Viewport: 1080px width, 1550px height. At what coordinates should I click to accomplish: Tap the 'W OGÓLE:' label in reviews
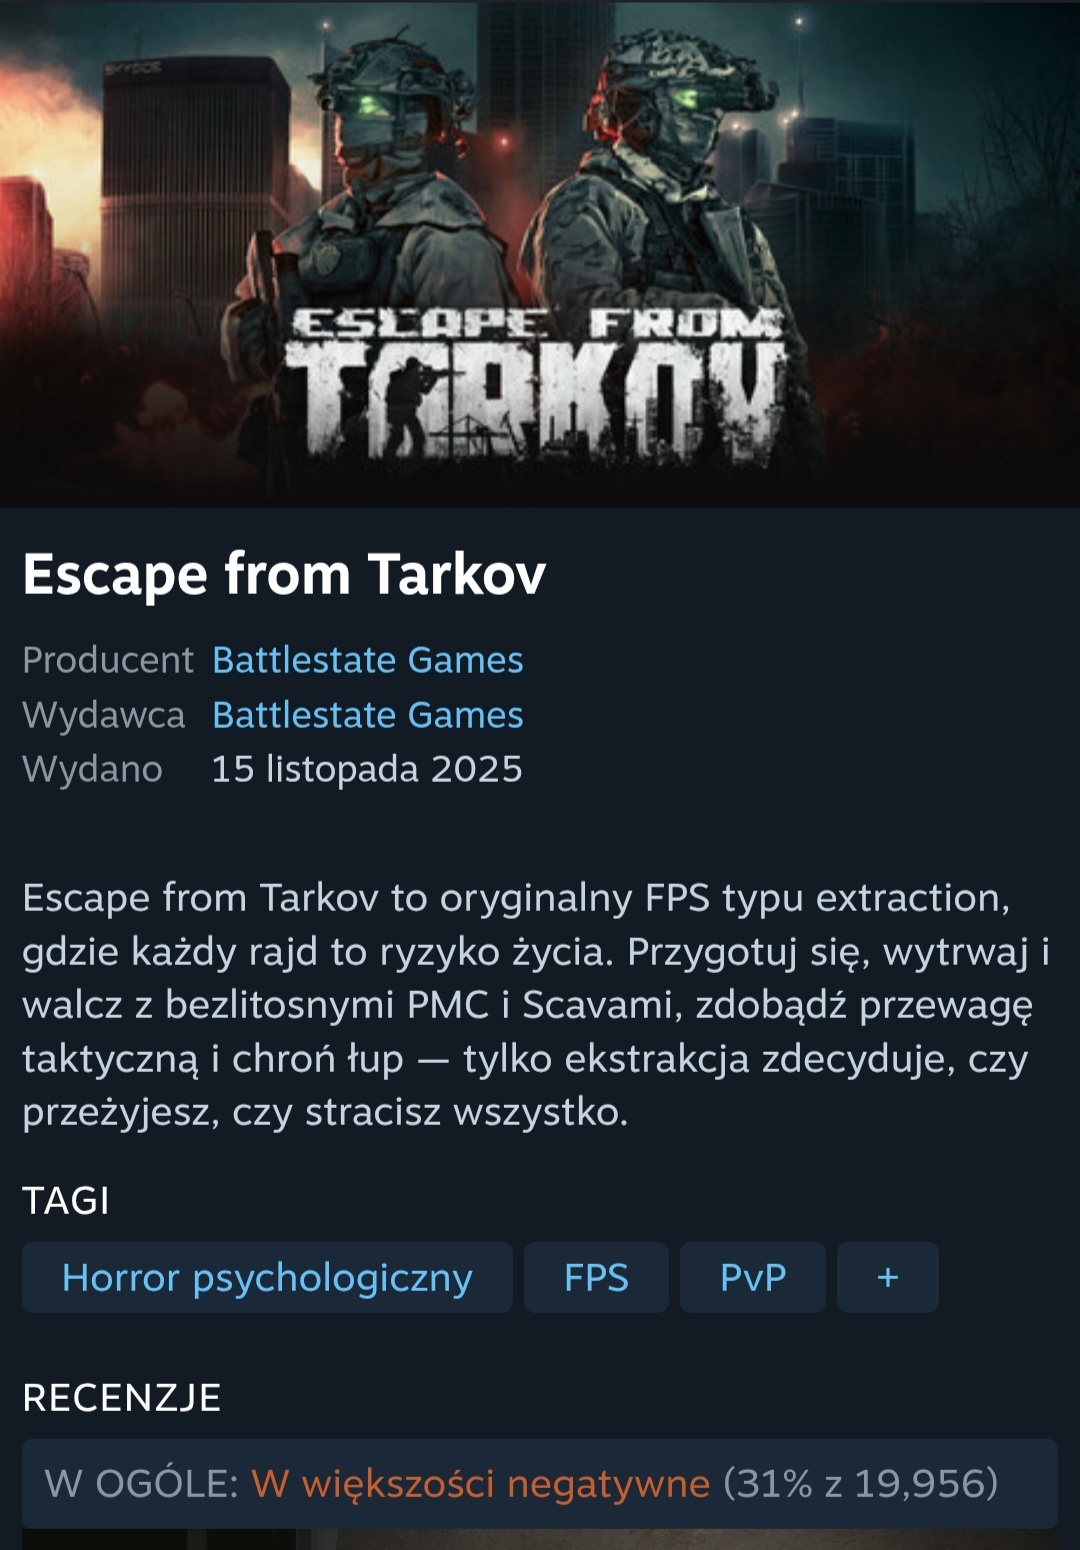pyautogui.click(x=142, y=1483)
